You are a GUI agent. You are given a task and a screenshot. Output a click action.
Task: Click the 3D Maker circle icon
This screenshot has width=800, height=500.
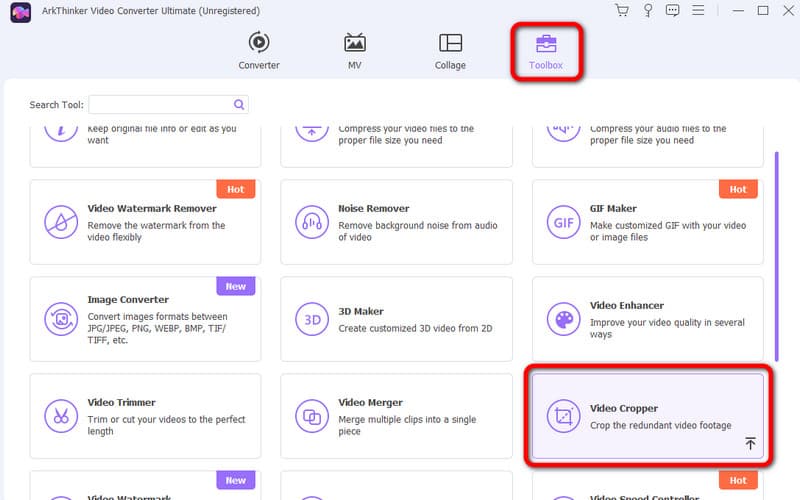click(312, 319)
